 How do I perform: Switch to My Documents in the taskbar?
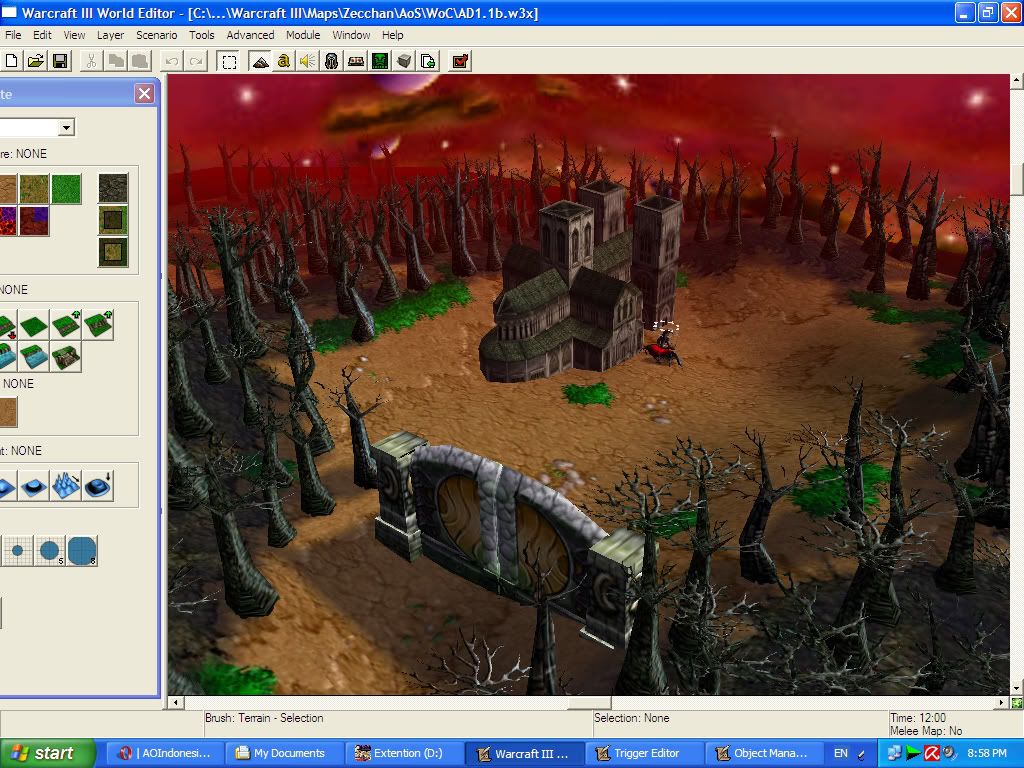tap(283, 753)
